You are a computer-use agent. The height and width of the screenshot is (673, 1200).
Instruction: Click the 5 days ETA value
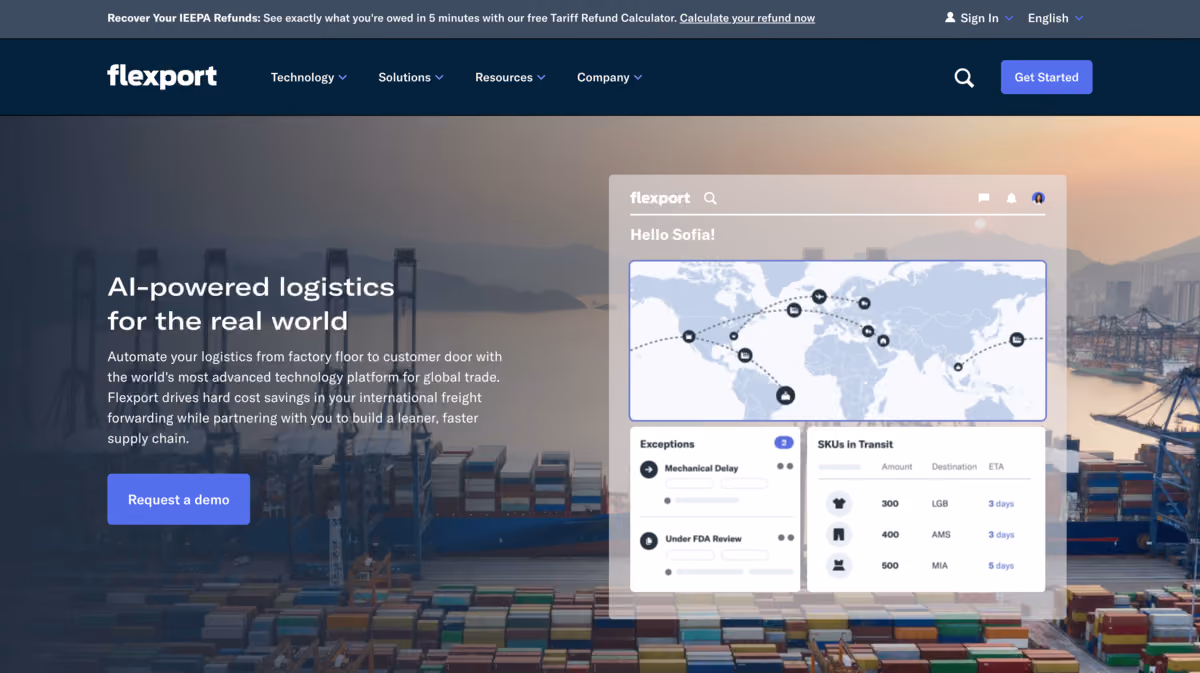coord(1001,566)
